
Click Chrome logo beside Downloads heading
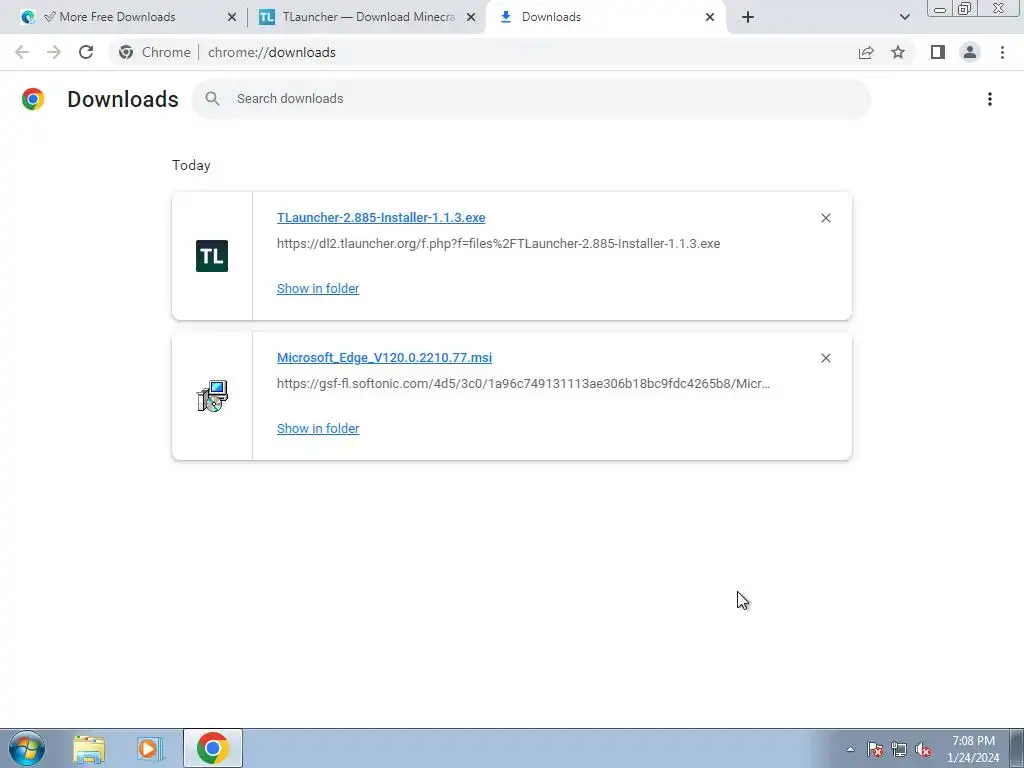pyautogui.click(x=33, y=99)
